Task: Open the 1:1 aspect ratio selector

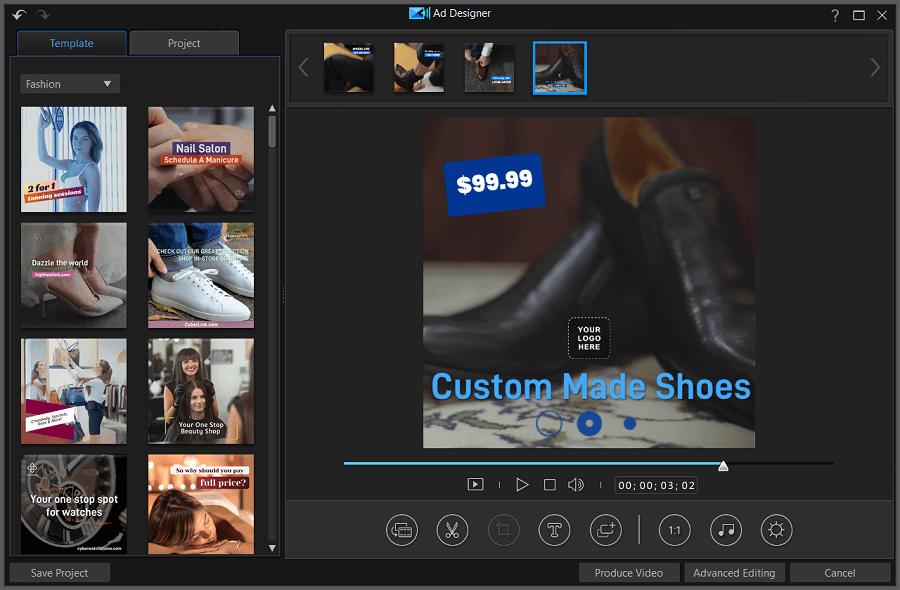Action: click(x=674, y=530)
